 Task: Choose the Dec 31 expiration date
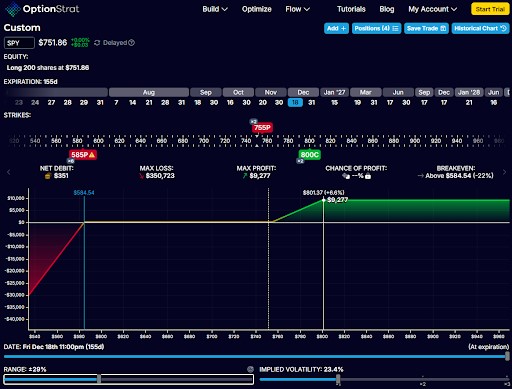pyautogui.click(x=312, y=102)
